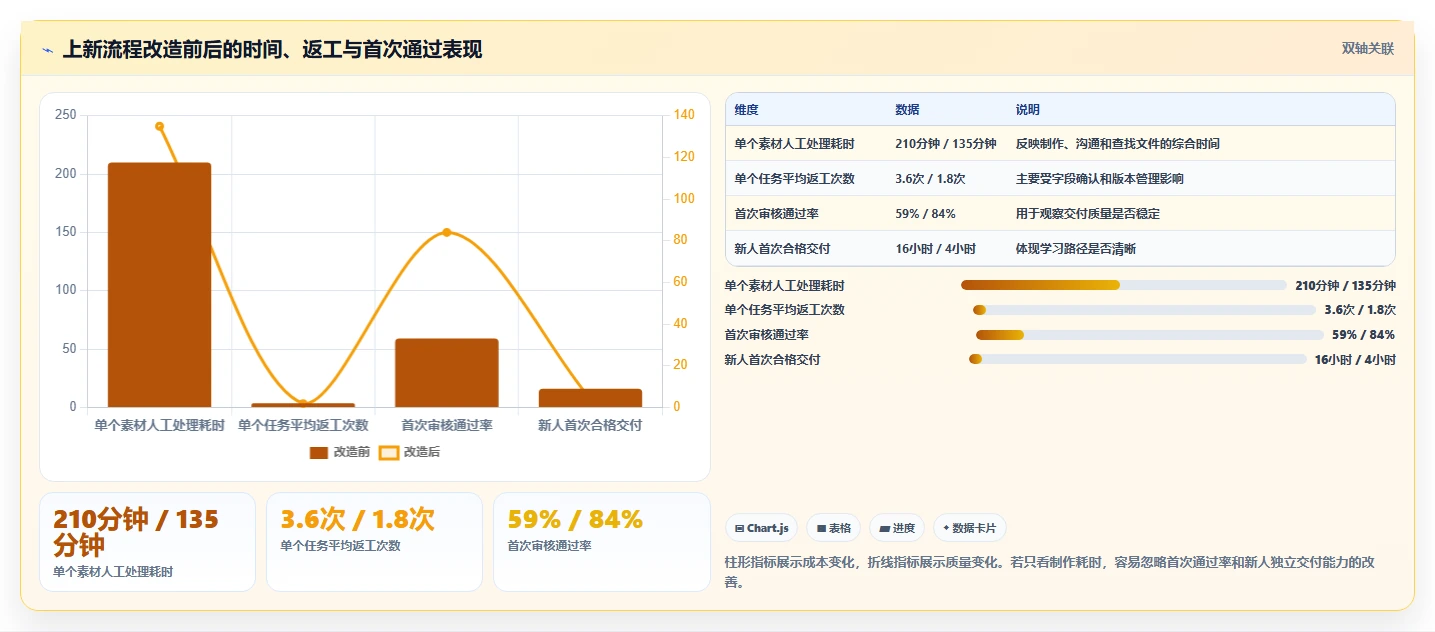Click the 单个任务平均返工次数 table row label

point(794,179)
